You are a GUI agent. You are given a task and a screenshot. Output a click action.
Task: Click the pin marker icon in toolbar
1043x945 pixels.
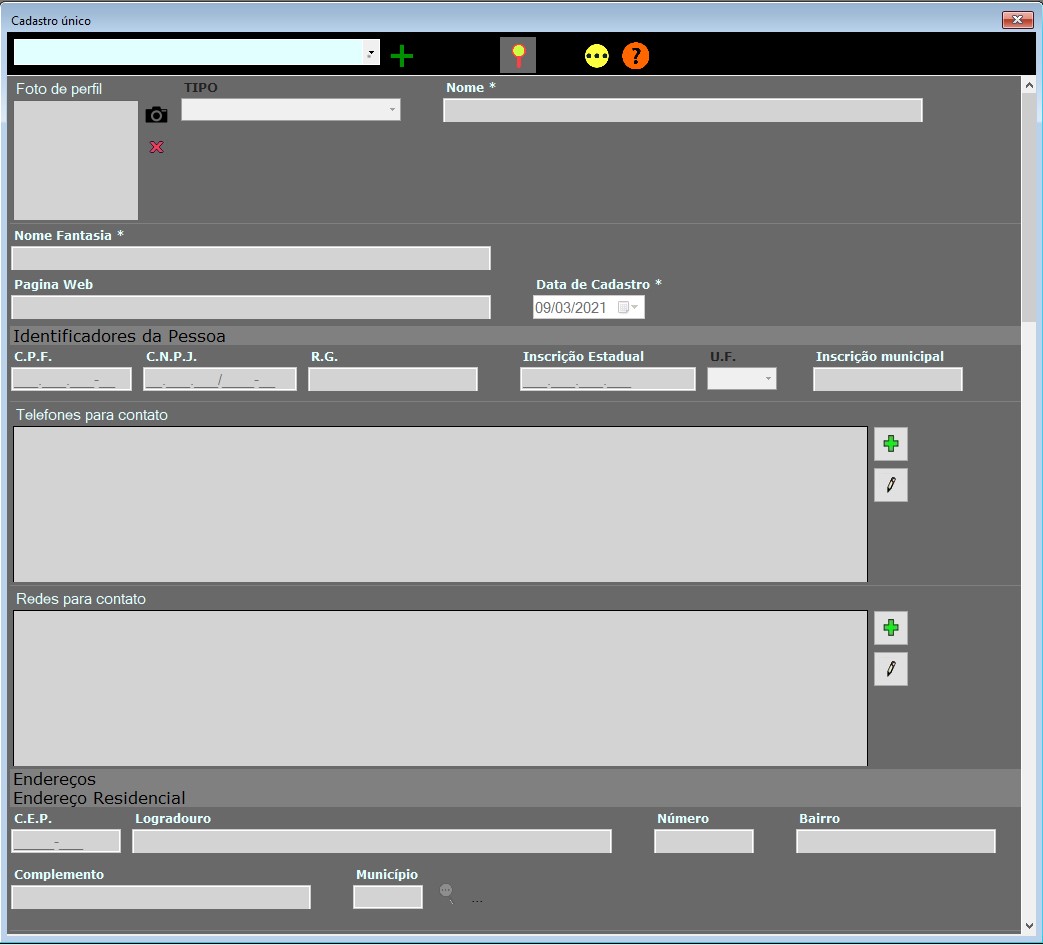(x=517, y=55)
